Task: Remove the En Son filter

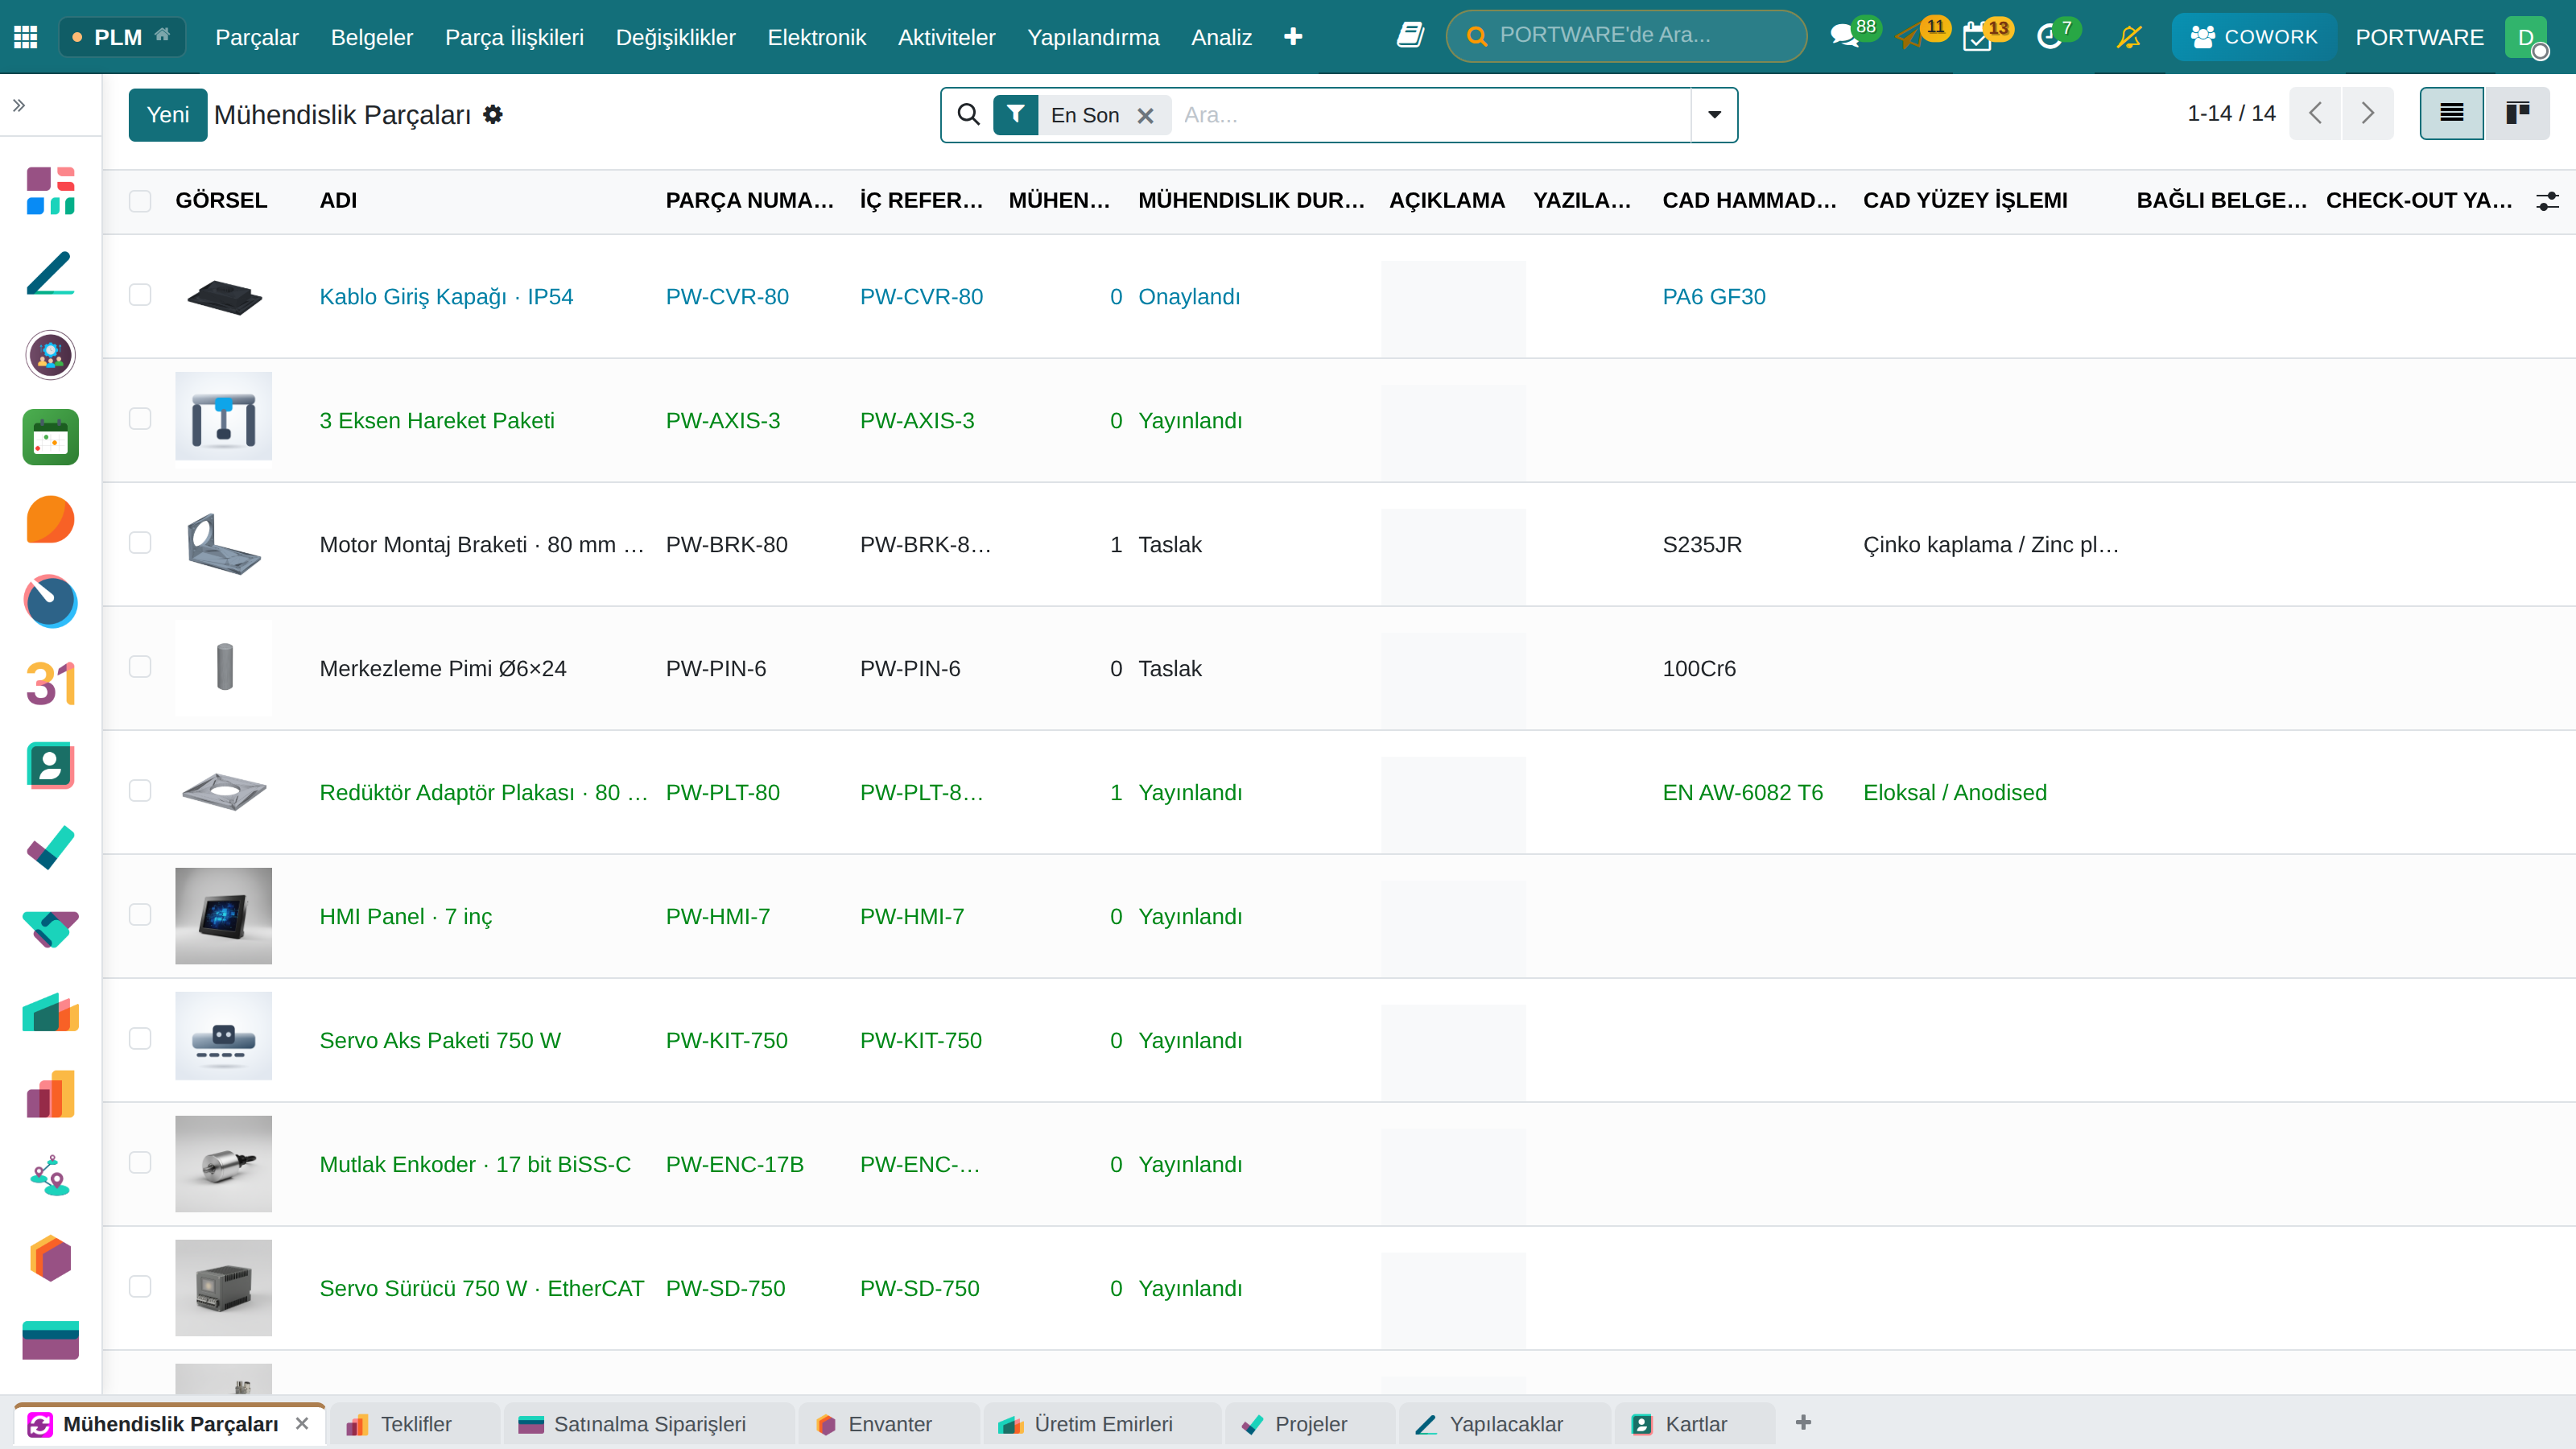Action: [1146, 116]
